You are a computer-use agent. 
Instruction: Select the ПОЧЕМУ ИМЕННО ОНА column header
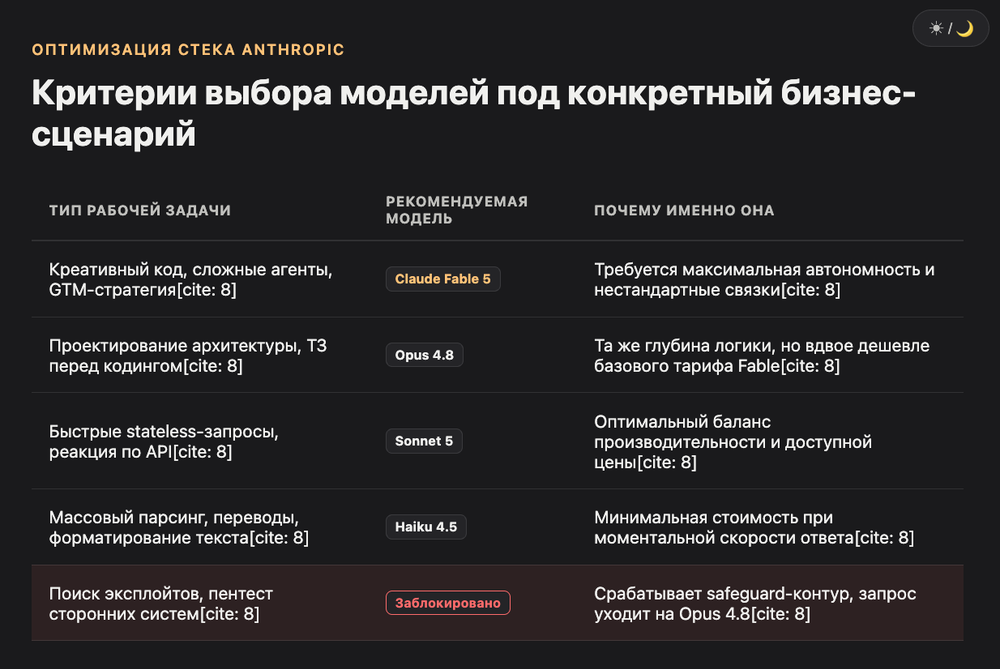[x=684, y=210]
